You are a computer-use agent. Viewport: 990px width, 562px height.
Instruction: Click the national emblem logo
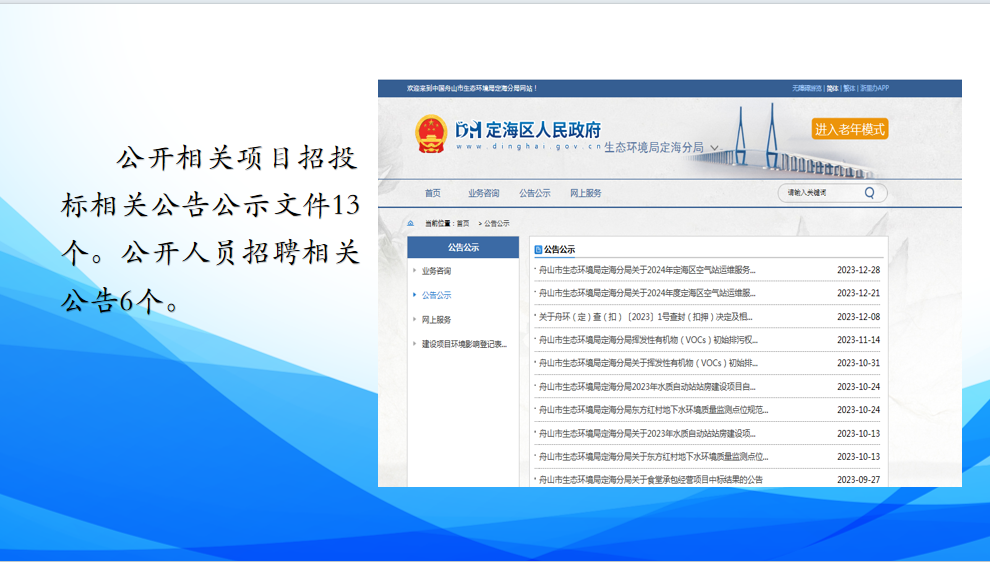(x=431, y=134)
